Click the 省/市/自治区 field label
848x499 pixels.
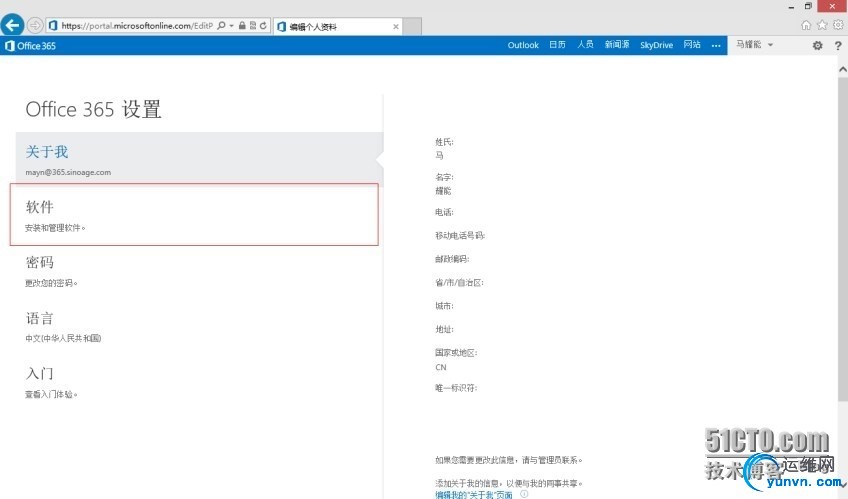coord(459,283)
